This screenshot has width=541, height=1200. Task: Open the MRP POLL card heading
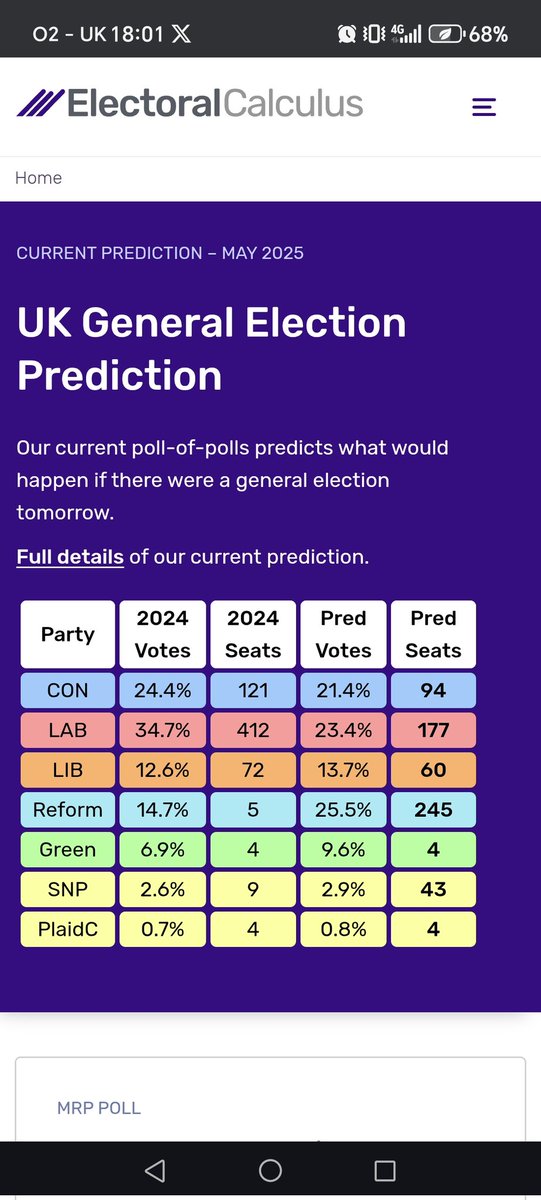[x=99, y=1108]
